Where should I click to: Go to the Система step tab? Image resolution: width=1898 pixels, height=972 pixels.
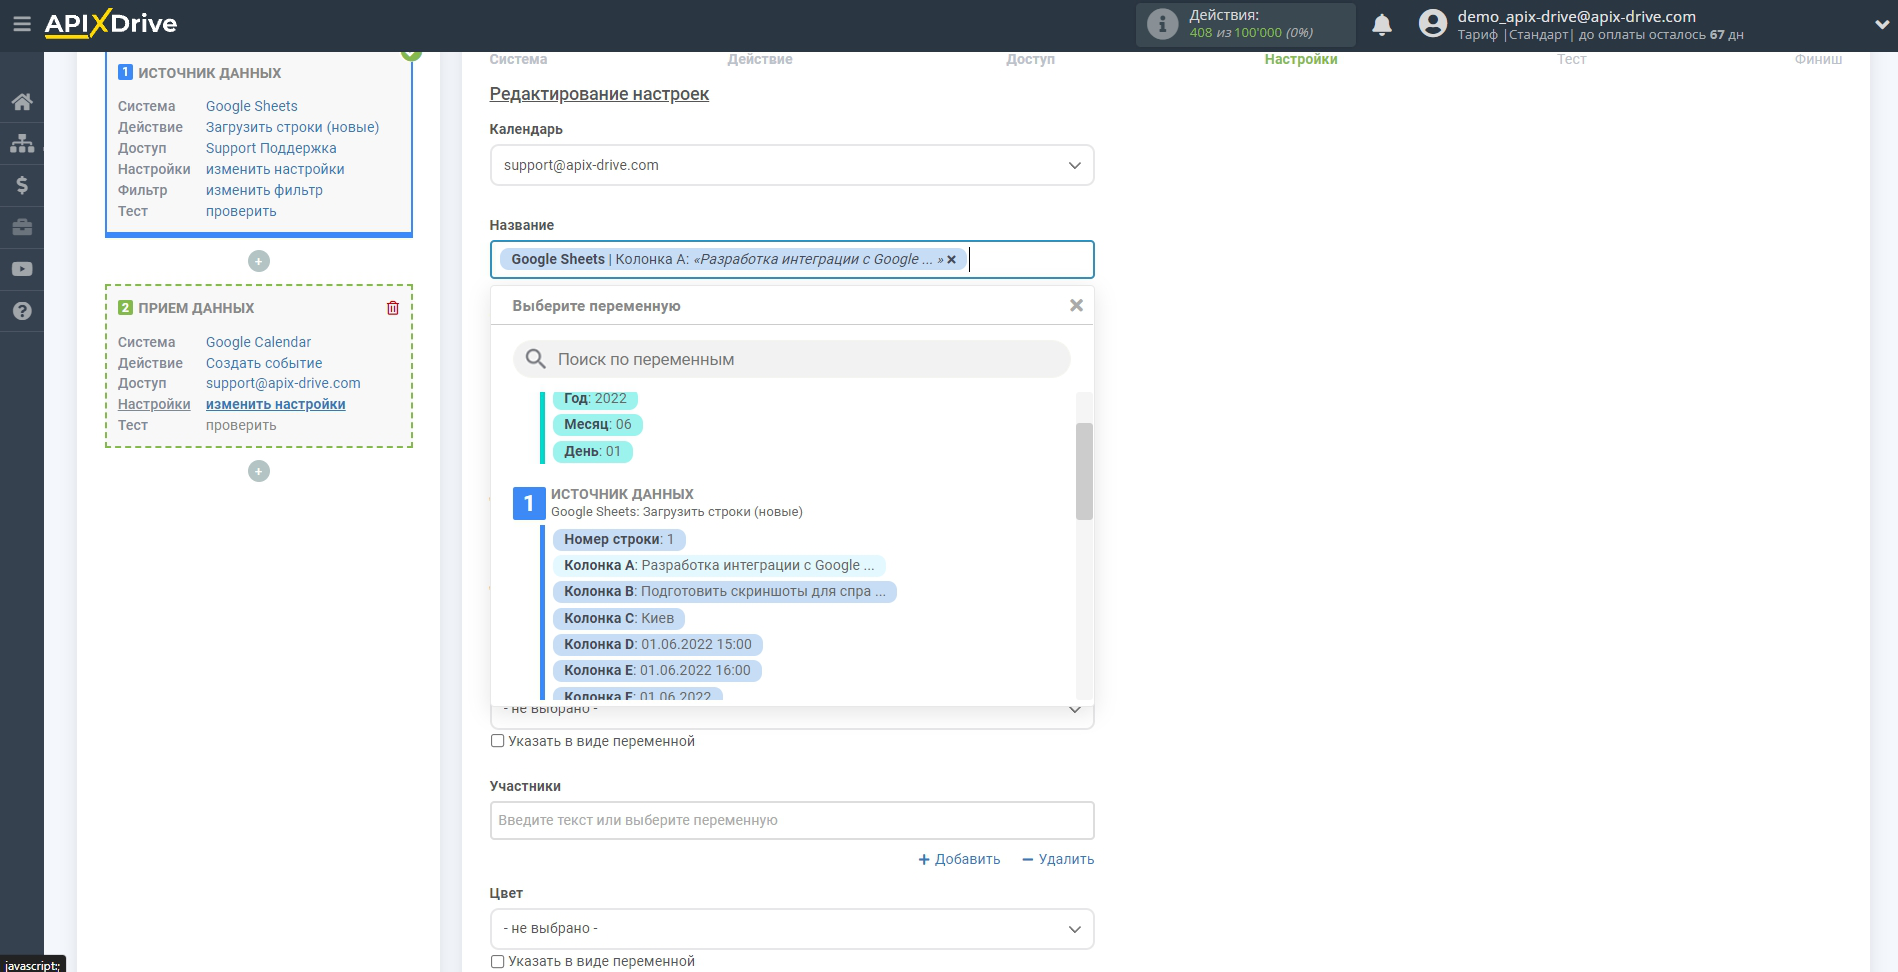(518, 59)
